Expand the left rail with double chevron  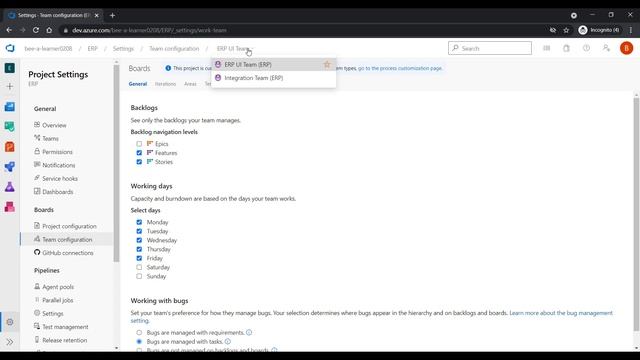[10, 342]
